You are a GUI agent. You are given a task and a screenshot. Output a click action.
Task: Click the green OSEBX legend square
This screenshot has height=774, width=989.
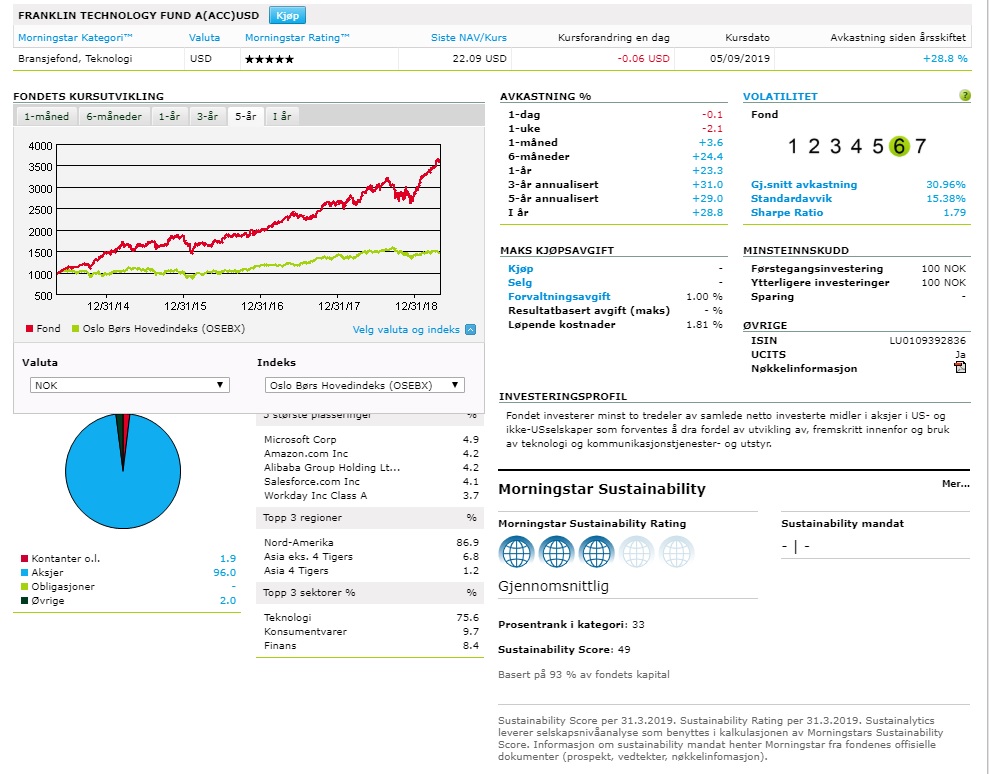tap(76, 329)
